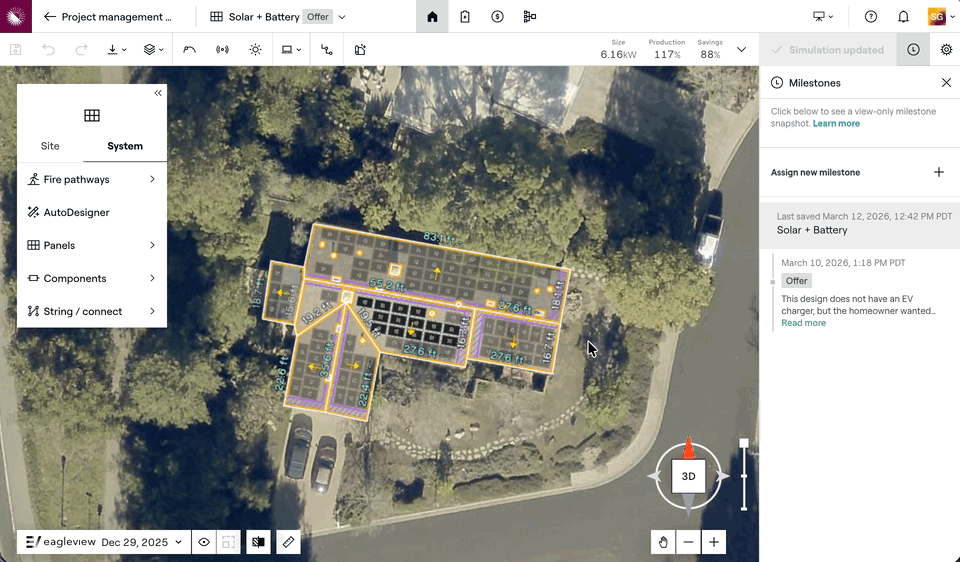Select the ruler measure tool
Viewport: 960px width, 562px height.
[288, 542]
